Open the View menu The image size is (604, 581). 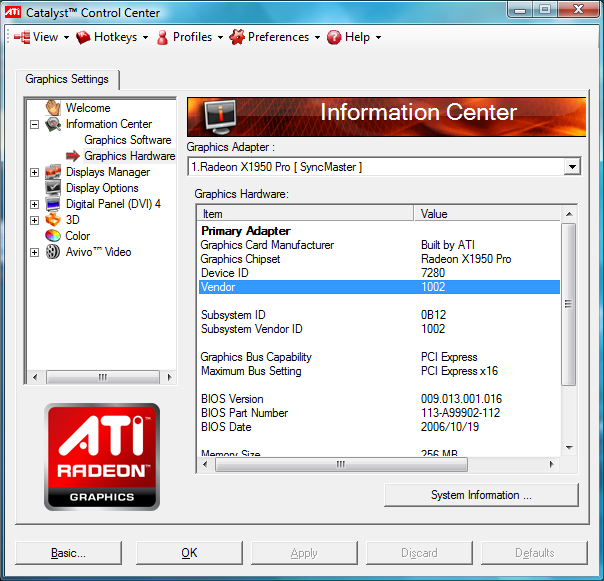[x=41, y=37]
